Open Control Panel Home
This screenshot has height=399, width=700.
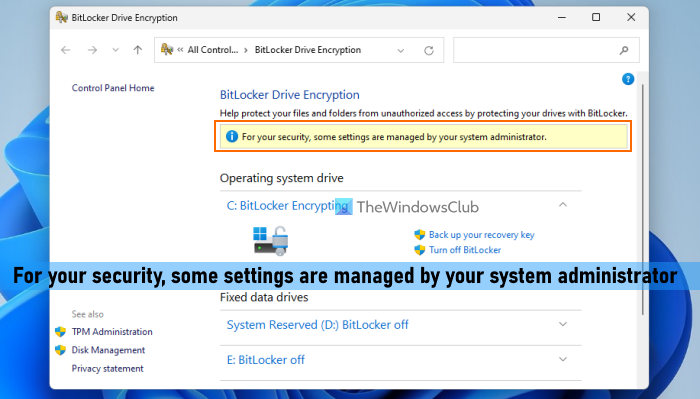(113, 88)
